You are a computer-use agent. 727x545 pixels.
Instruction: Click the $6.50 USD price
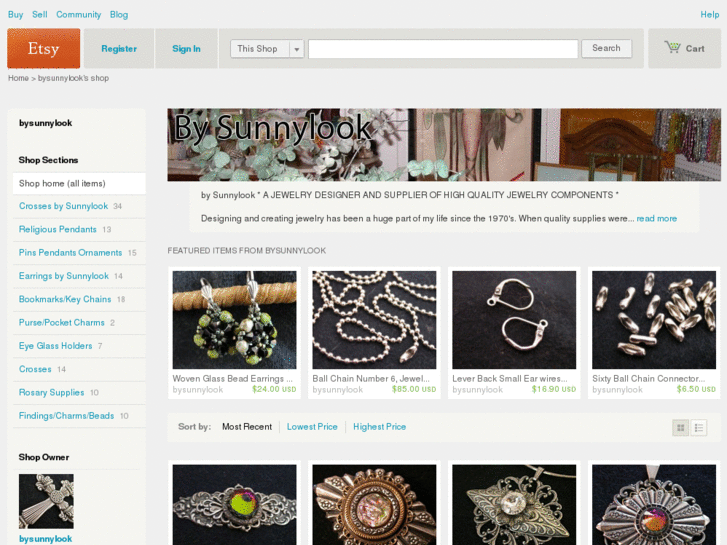pos(696,389)
